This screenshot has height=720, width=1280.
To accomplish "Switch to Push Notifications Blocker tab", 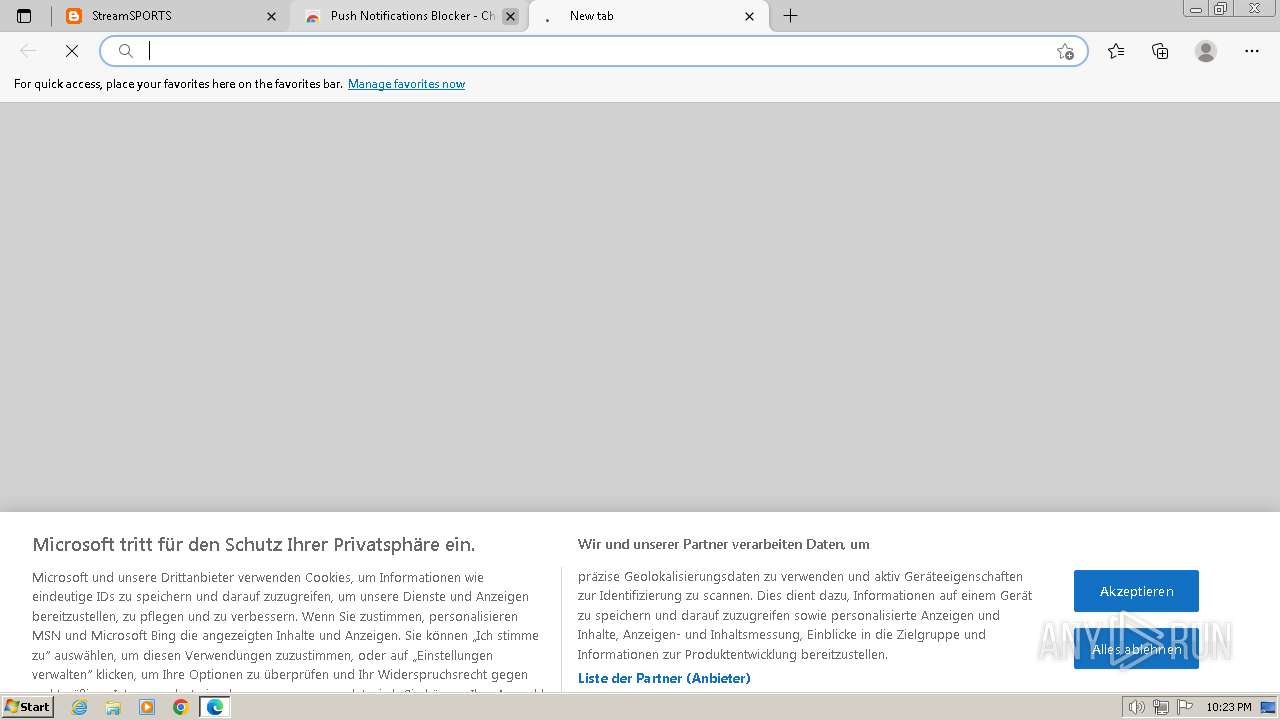I will point(410,16).
